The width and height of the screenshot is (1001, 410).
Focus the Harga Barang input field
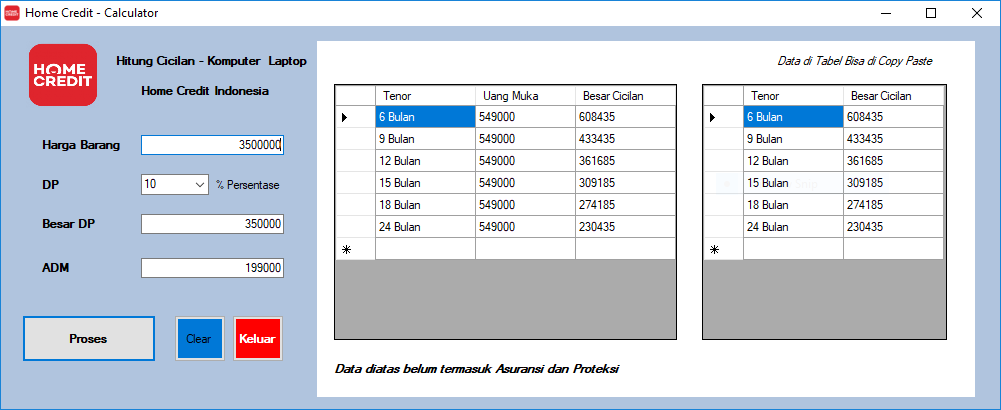pyautogui.click(x=212, y=145)
